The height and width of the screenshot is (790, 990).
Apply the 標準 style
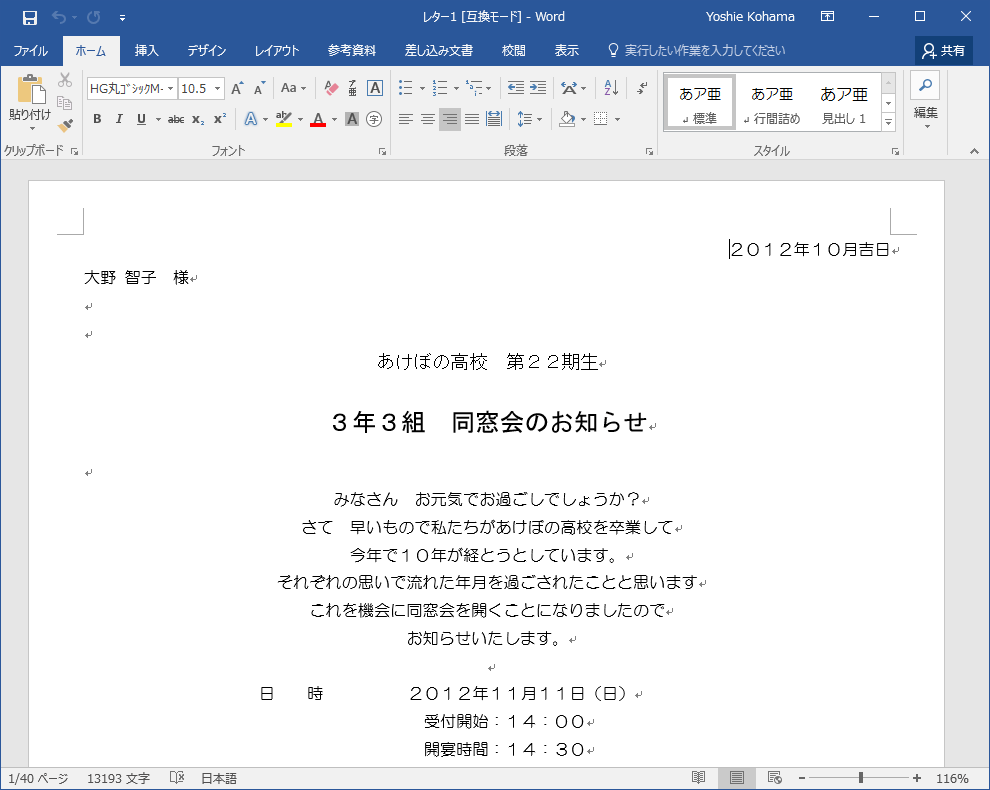pyautogui.click(x=700, y=103)
